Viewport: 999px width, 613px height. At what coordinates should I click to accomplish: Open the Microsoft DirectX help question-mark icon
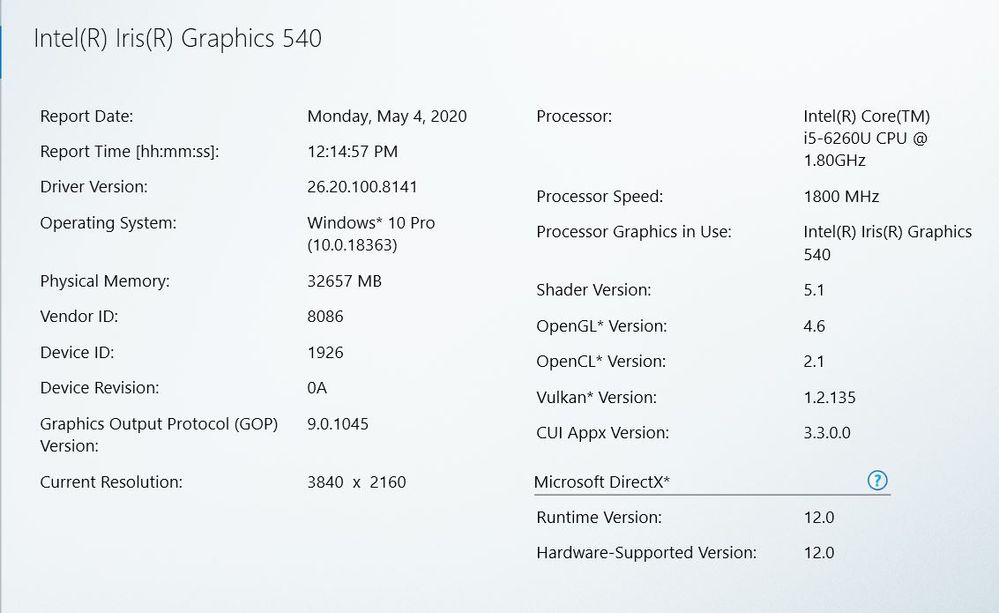(x=877, y=480)
